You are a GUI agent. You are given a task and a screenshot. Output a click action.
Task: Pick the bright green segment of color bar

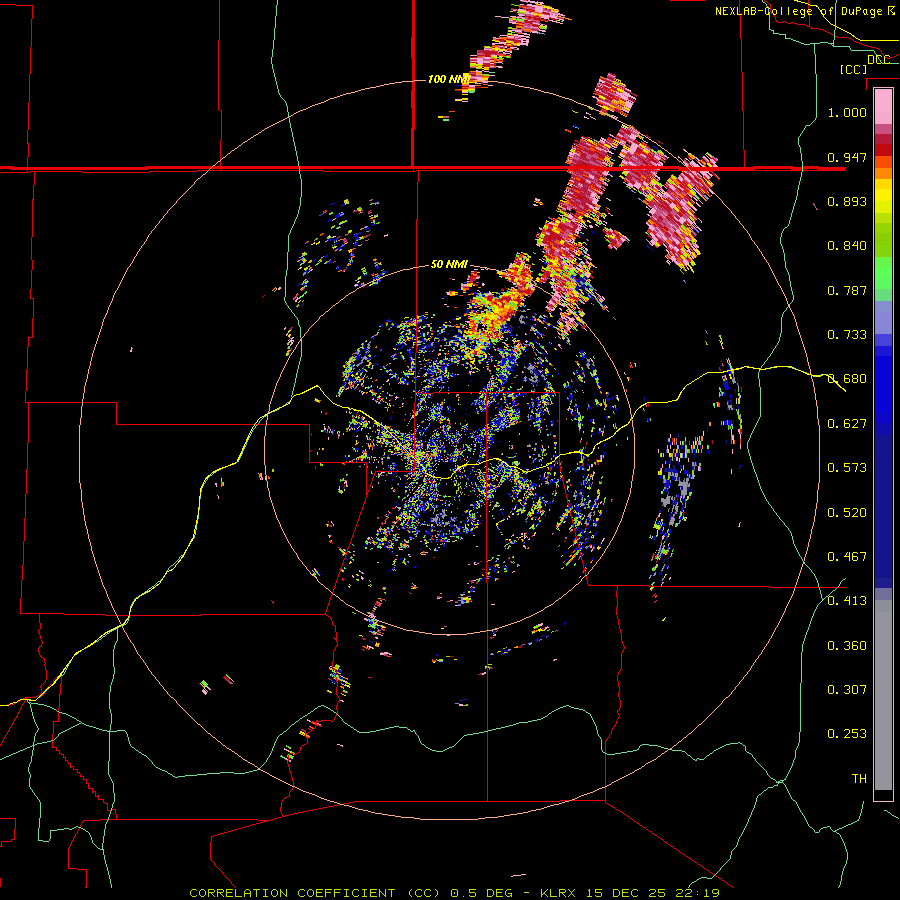tap(883, 273)
